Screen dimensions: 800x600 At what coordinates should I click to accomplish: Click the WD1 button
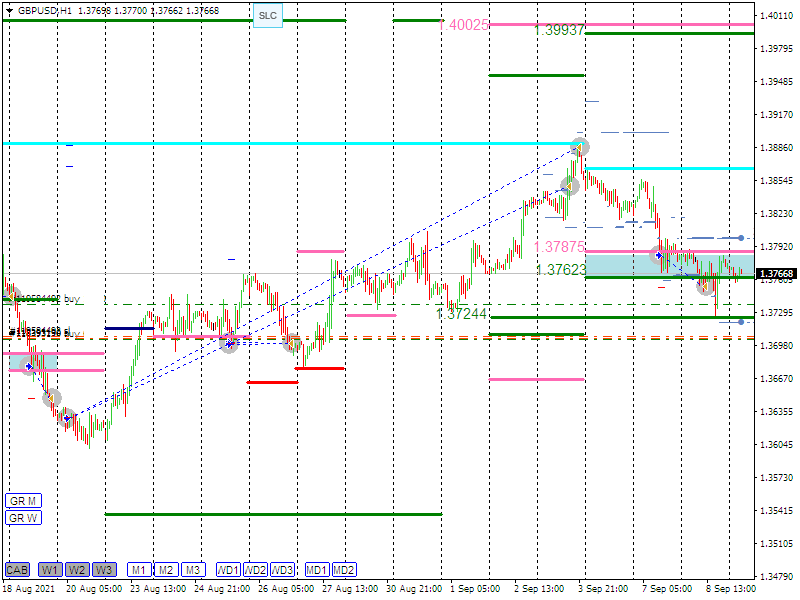[229, 570]
